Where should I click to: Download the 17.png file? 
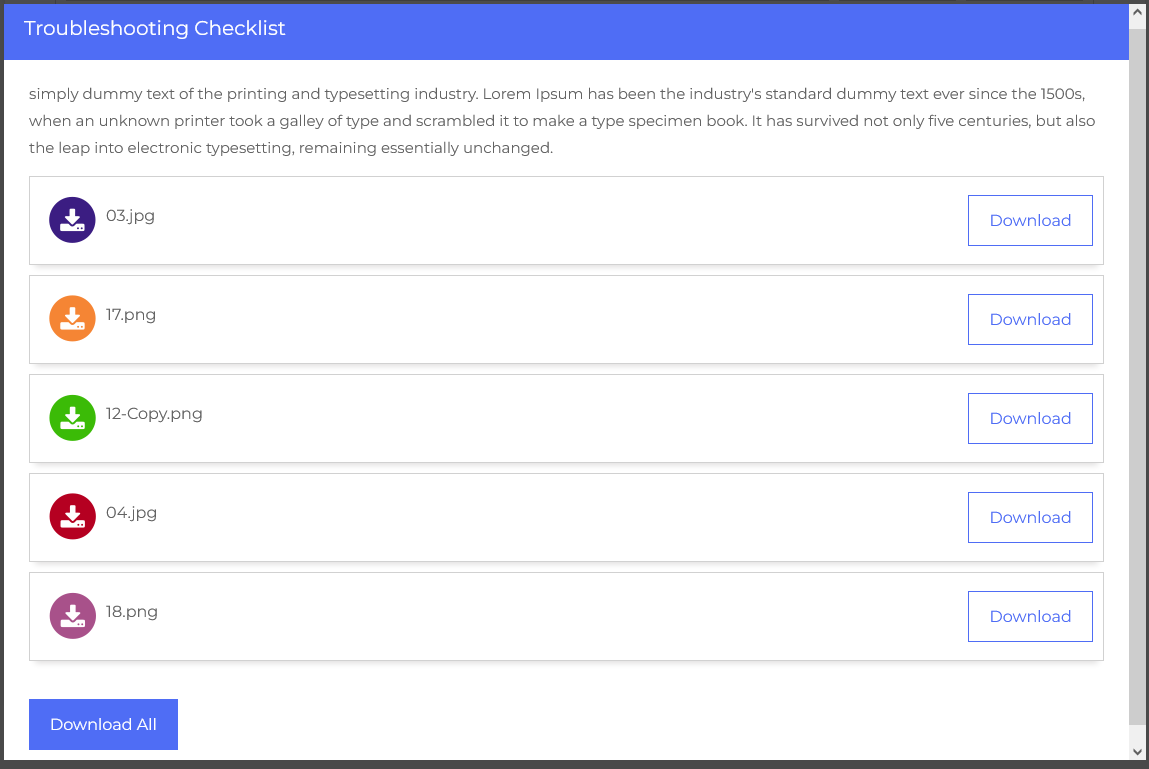pyautogui.click(x=1030, y=320)
